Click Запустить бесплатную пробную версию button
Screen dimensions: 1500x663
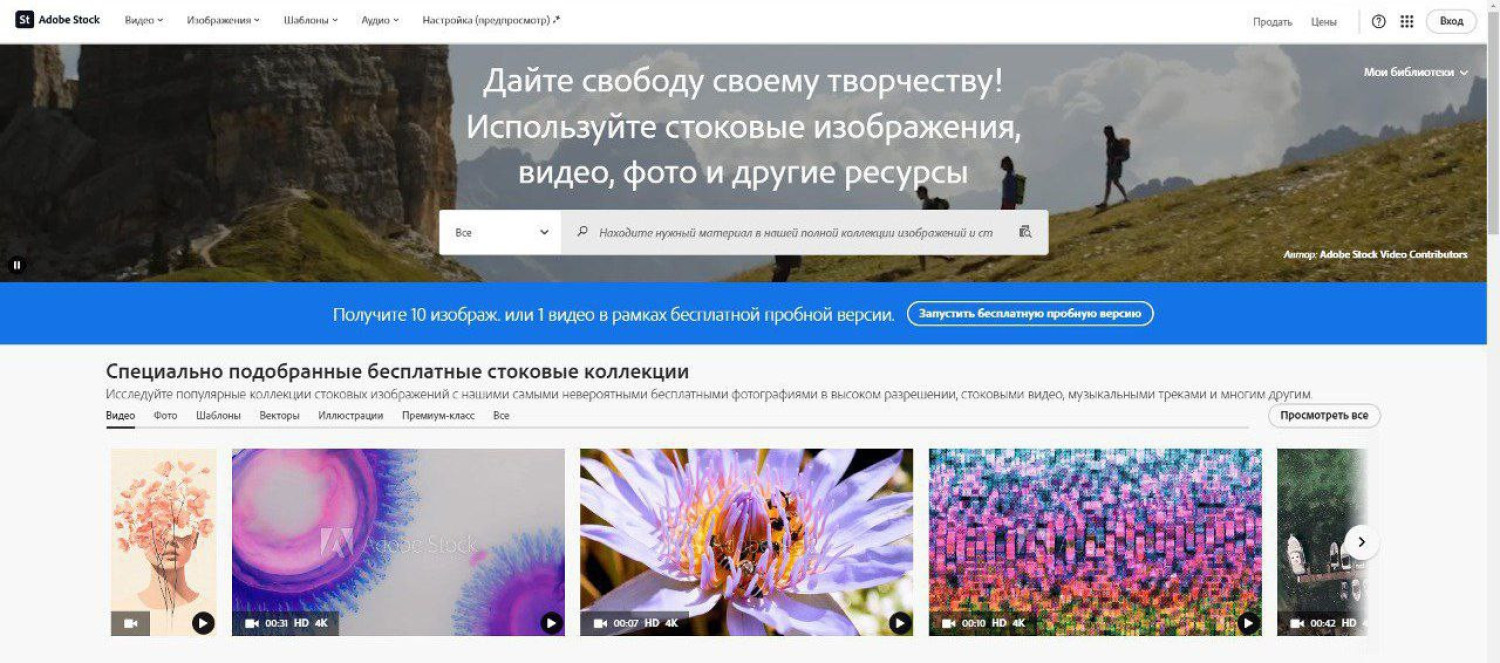pos(1030,314)
